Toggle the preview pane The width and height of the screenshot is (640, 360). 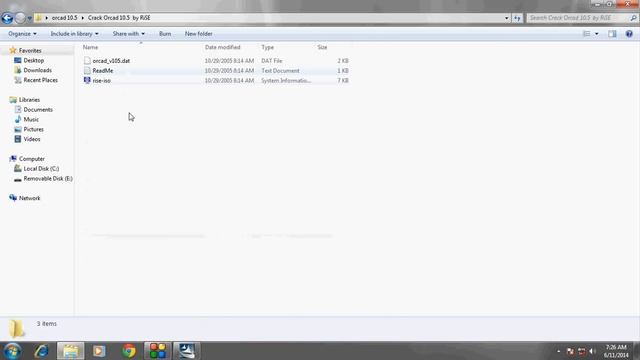click(x=612, y=34)
